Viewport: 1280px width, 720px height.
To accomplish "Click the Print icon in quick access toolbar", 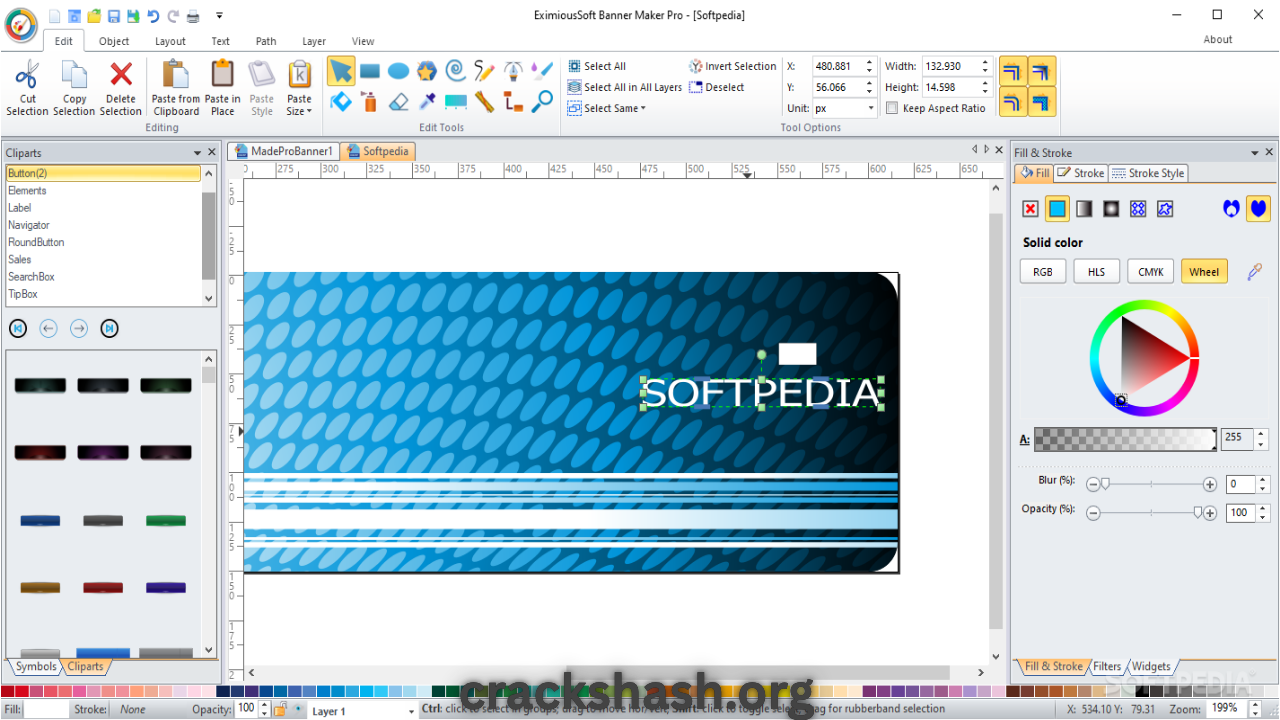I will [193, 16].
